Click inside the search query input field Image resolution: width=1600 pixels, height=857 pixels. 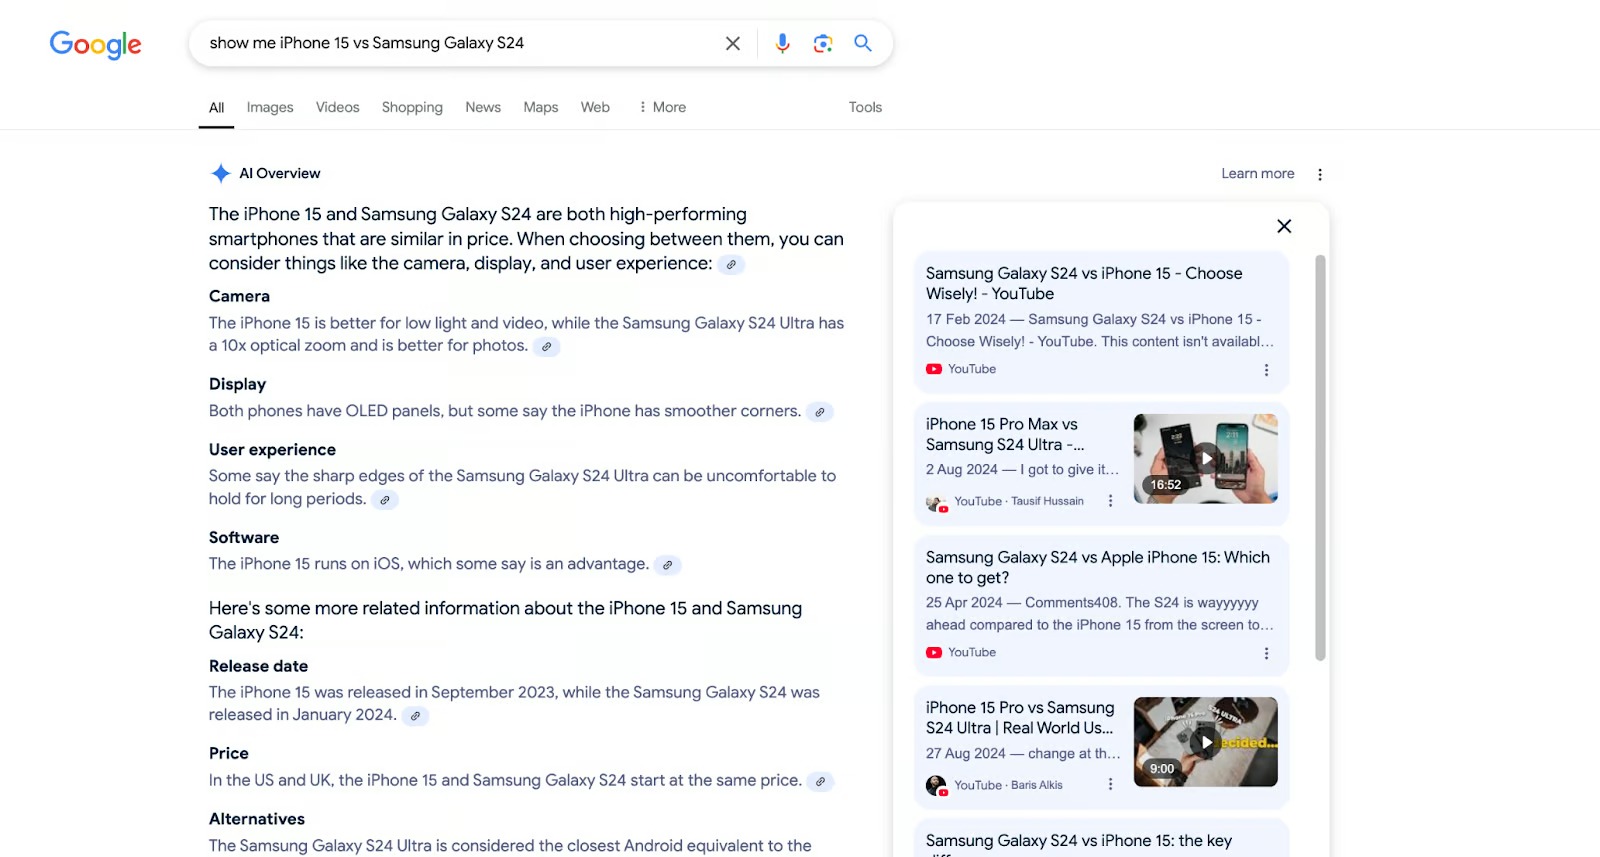[450, 43]
